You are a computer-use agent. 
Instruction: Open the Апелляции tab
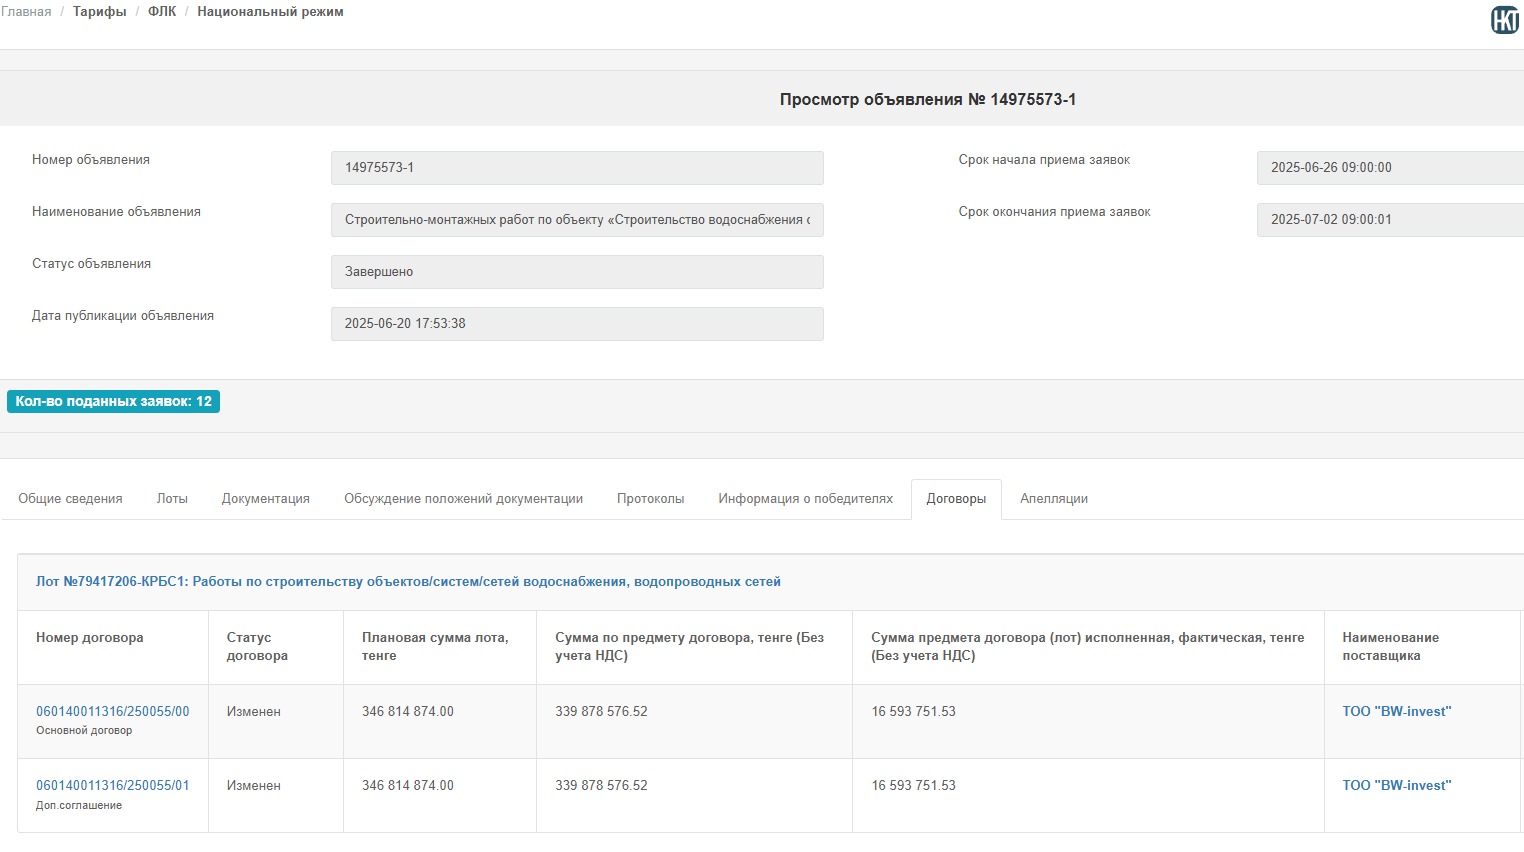(x=1053, y=499)
